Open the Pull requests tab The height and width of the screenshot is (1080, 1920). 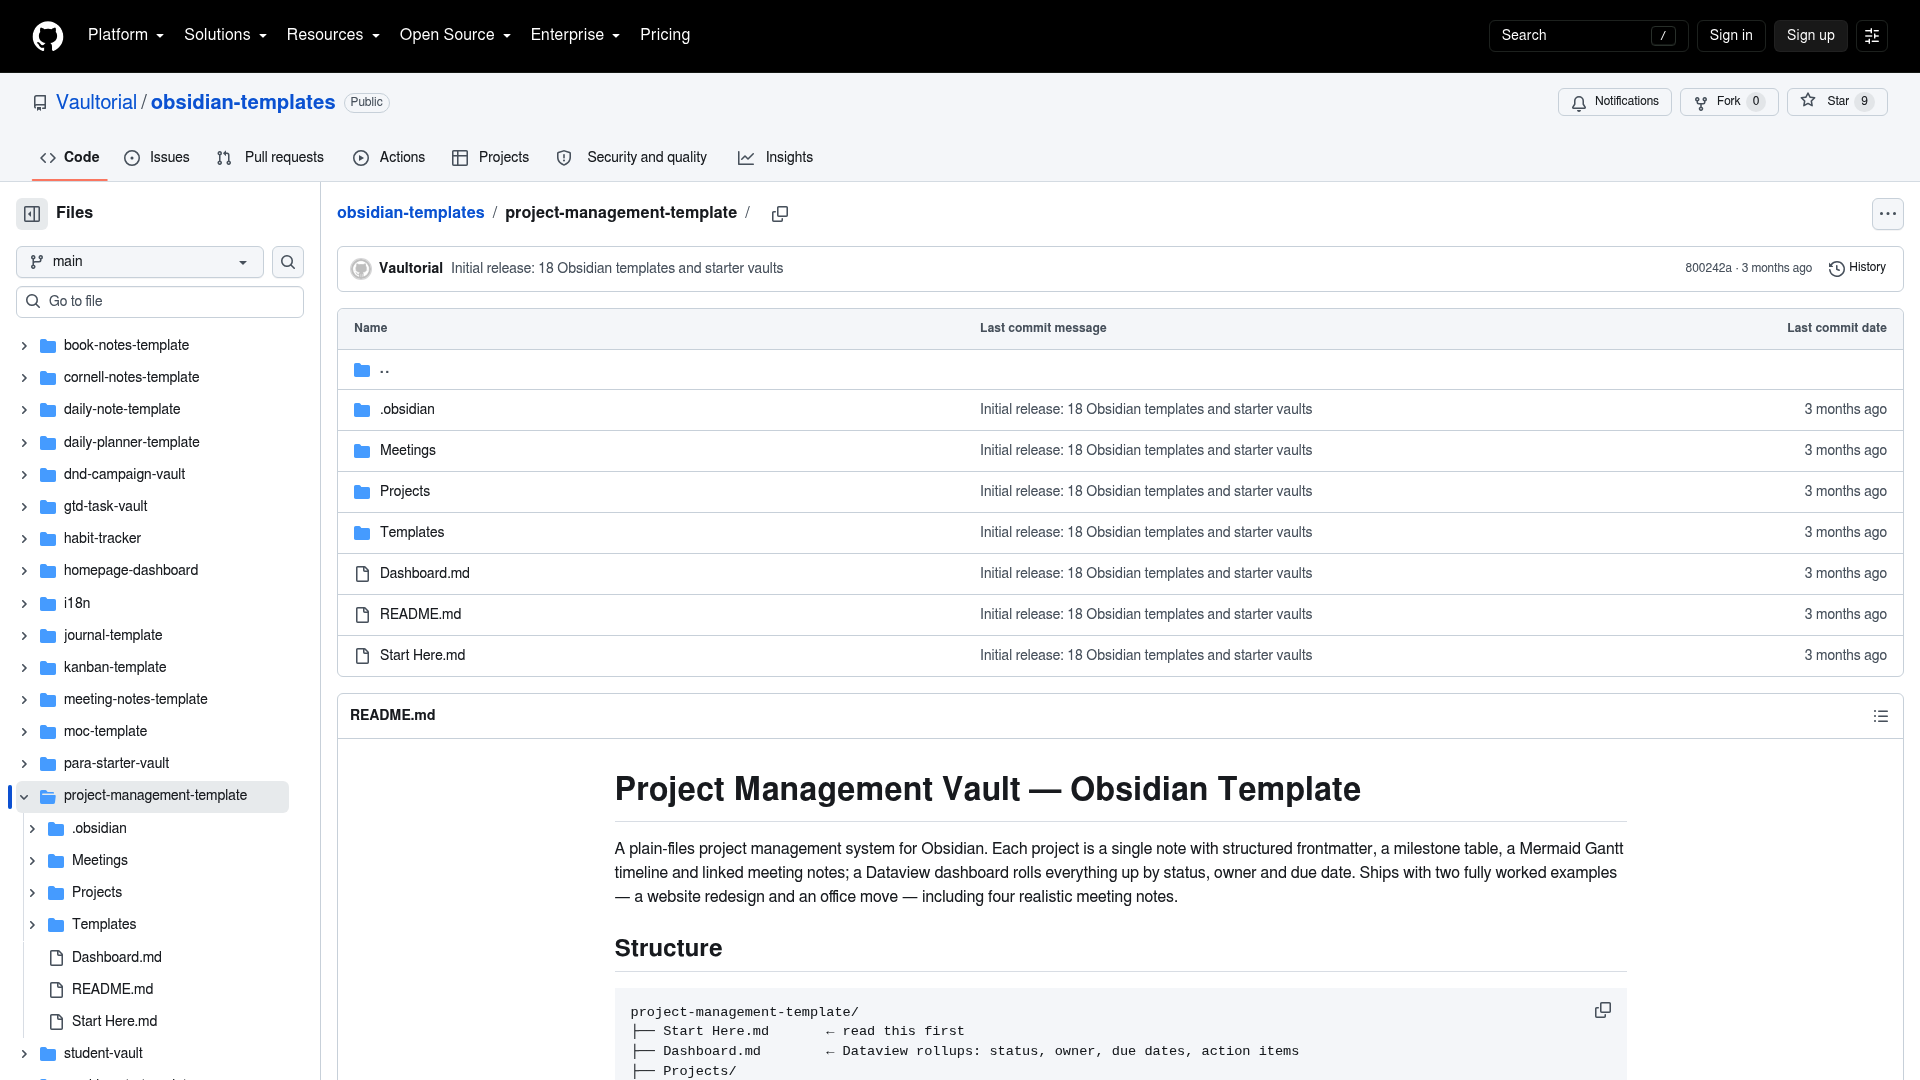coord(270,158)
